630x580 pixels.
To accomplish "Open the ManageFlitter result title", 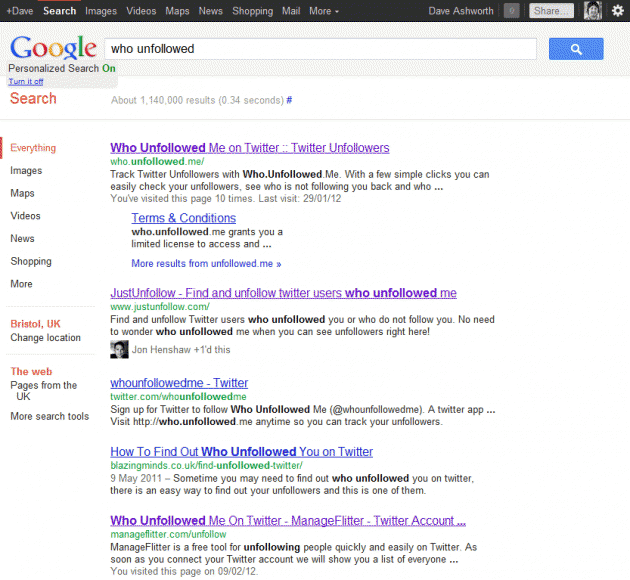I will click(288, 521).
